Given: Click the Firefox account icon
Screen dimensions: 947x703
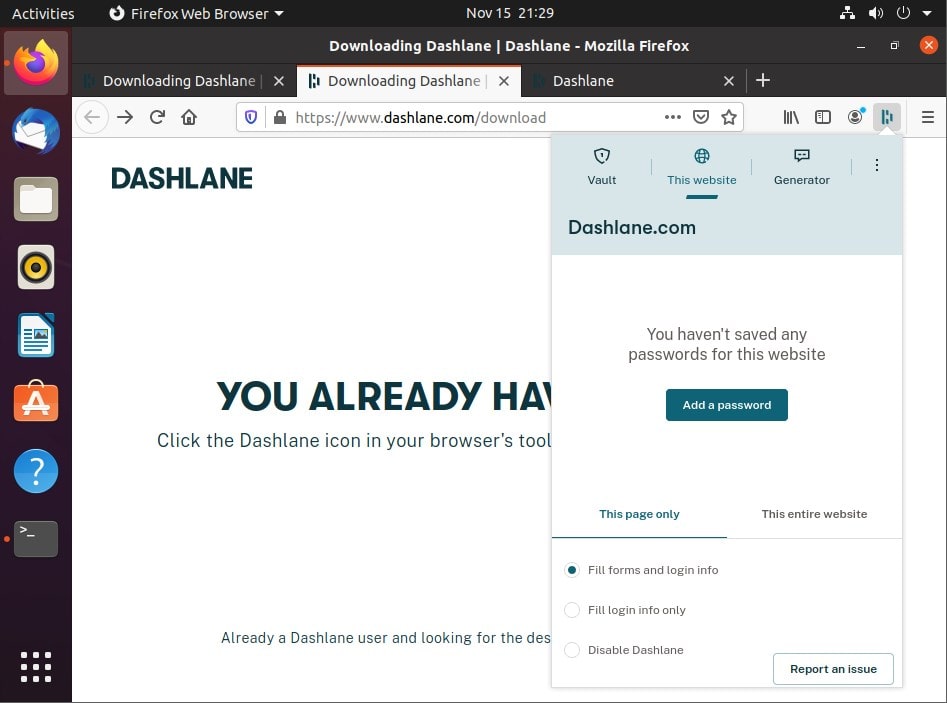Looking at the screenshot, I should (x=855, y=117).
